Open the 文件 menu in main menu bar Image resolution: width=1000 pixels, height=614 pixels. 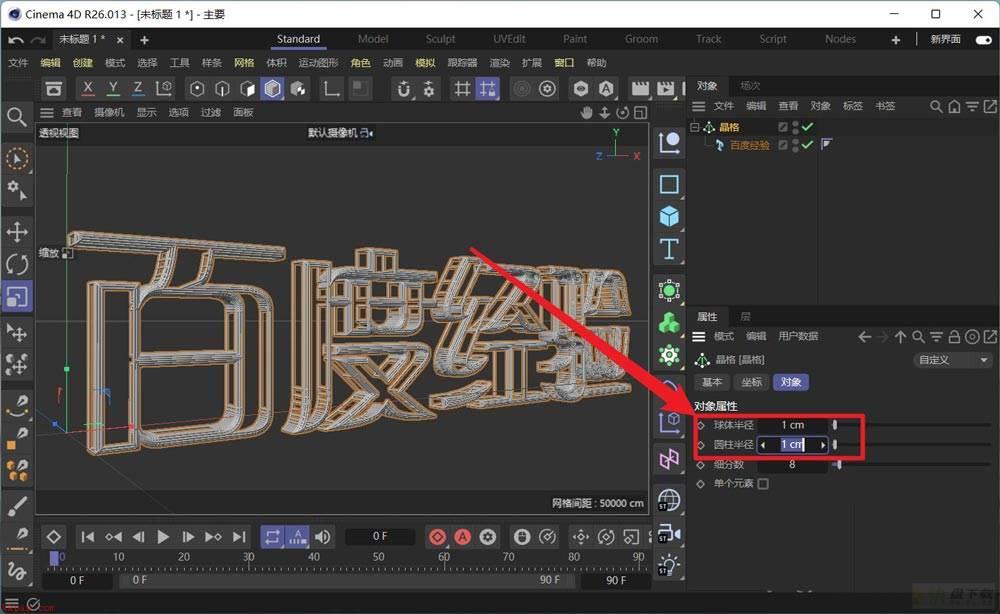[18, 62]
